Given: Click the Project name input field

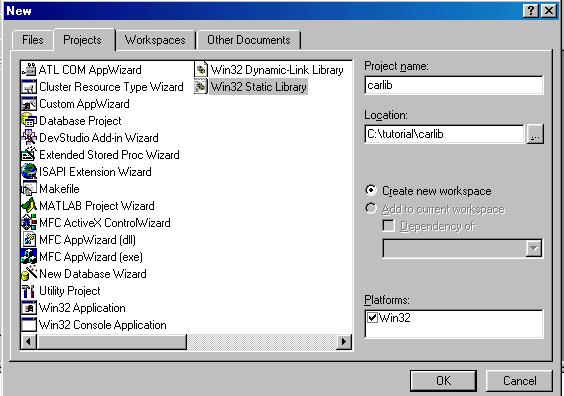Looking at the screenshot, I should click(x=454, y=85).
